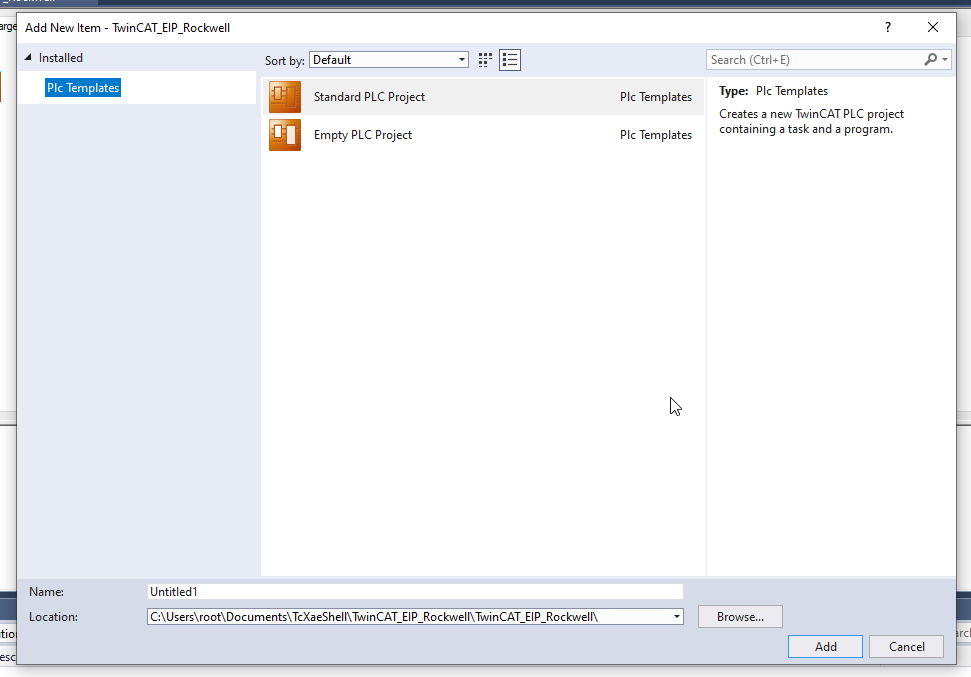Click the Cancel button
The height and width of the screenshot is (677, 971).
906,646
